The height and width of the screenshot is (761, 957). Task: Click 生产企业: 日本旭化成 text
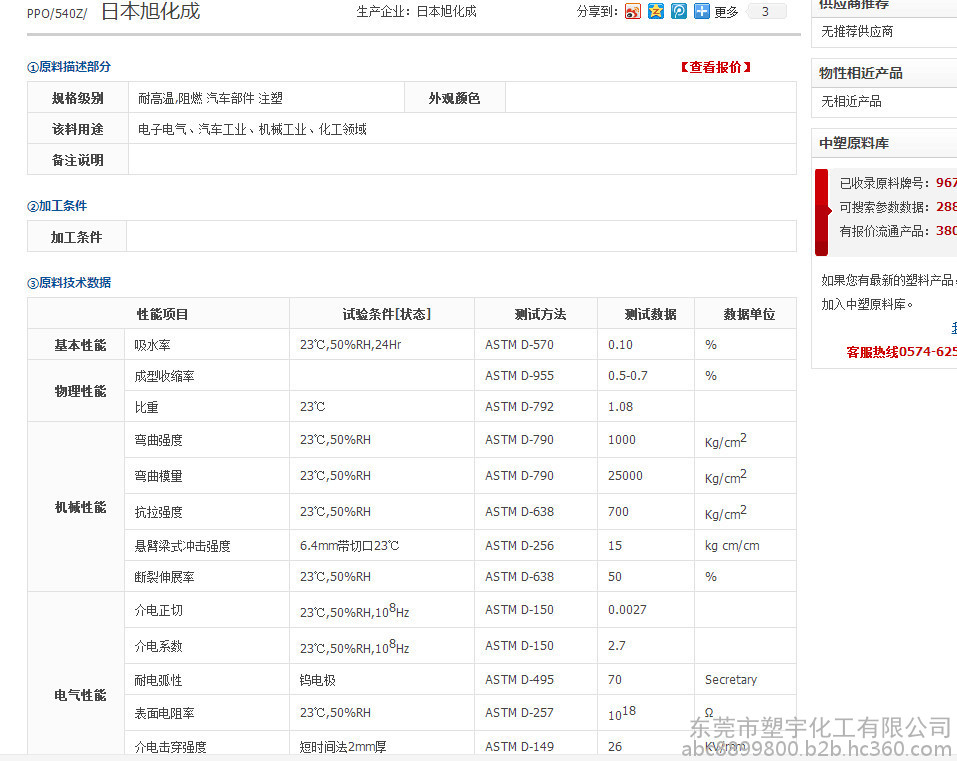[x=416, y=12]
